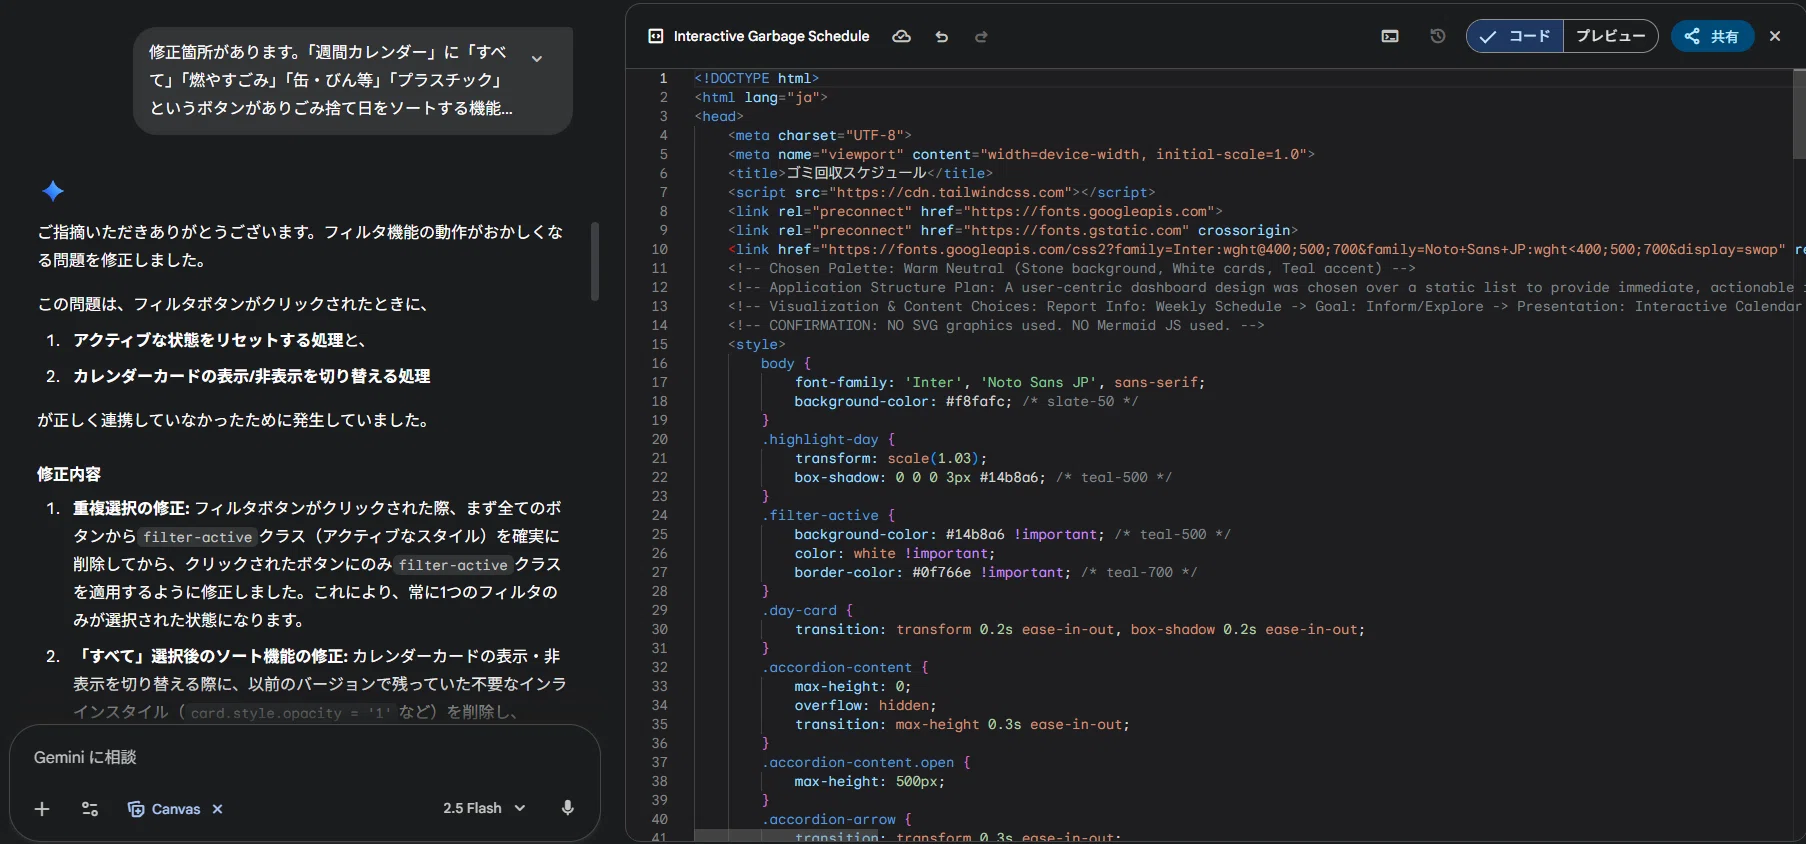Click the first filter-active inline code chip

click(197, 537)
